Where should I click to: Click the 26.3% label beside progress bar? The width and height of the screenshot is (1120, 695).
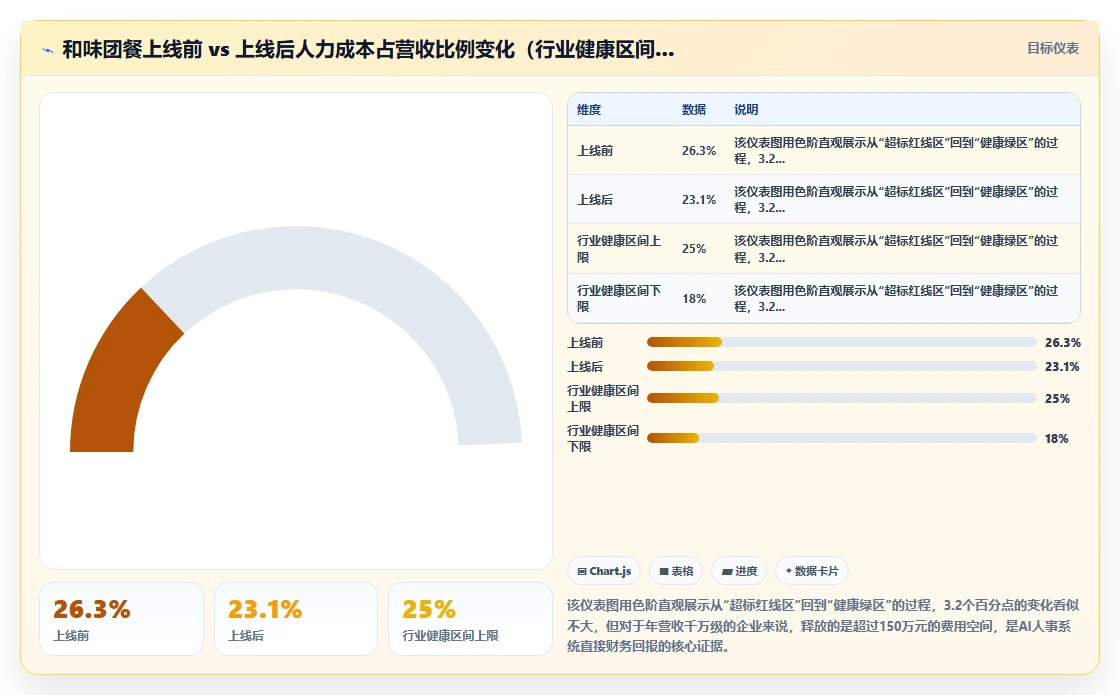(x=1062, y=342)
